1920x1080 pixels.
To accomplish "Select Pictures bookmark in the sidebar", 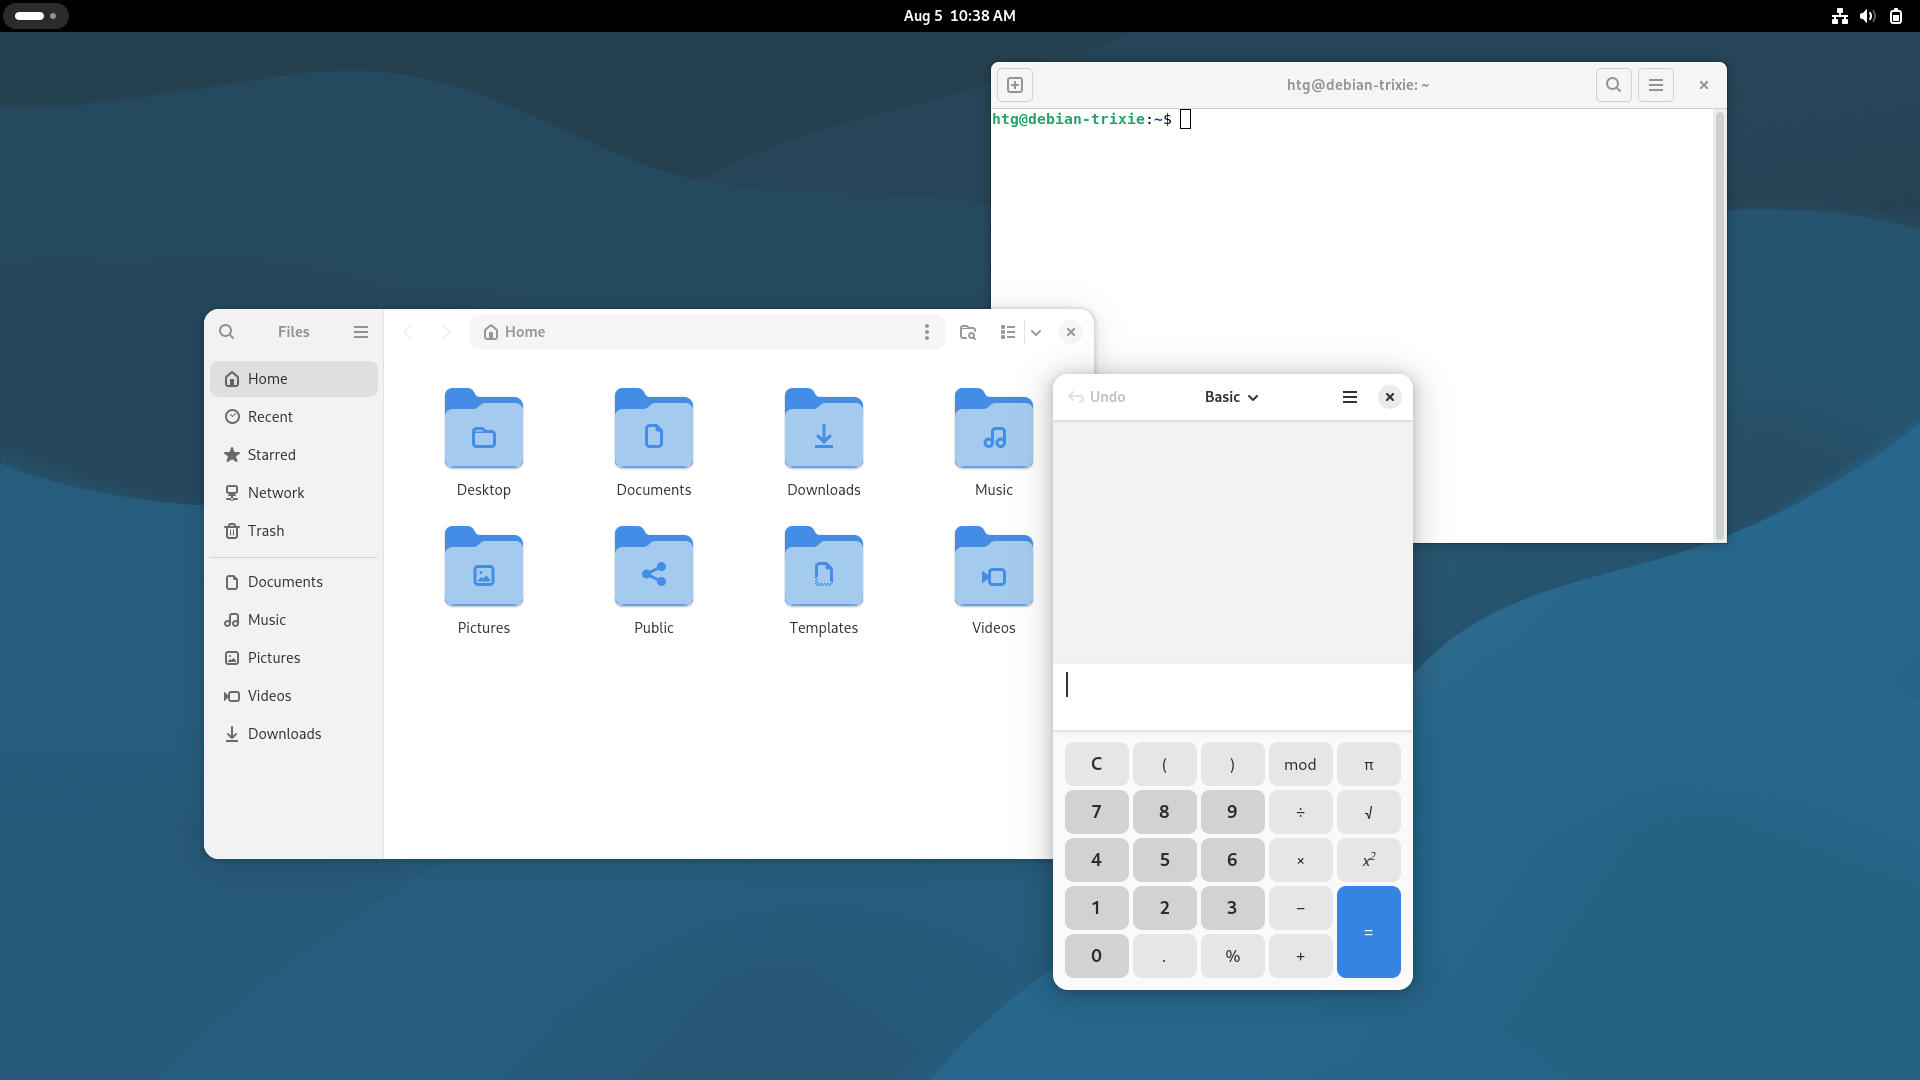I will click(294, 658).
